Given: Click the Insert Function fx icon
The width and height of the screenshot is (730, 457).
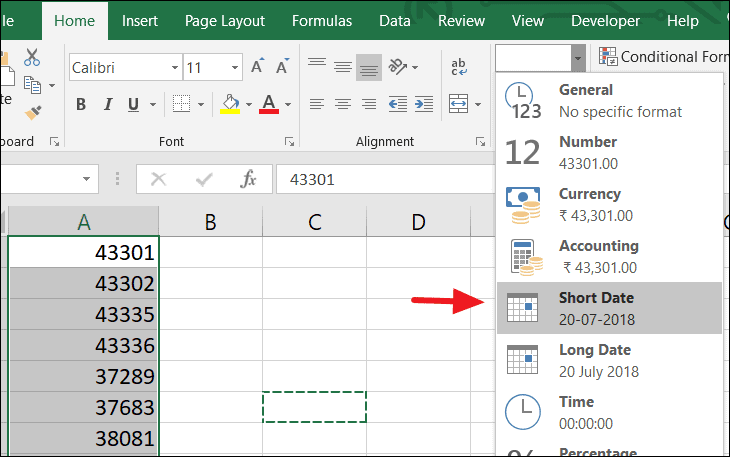Looking at the screenshot, I should tap(249, 180).
